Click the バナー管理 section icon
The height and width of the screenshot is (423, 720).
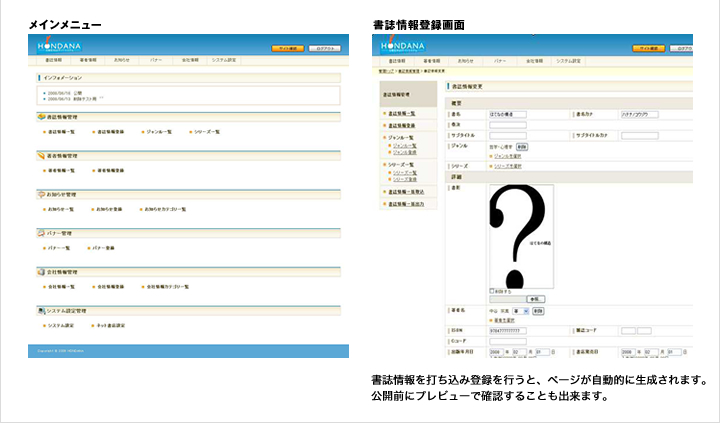pos(41,233)
